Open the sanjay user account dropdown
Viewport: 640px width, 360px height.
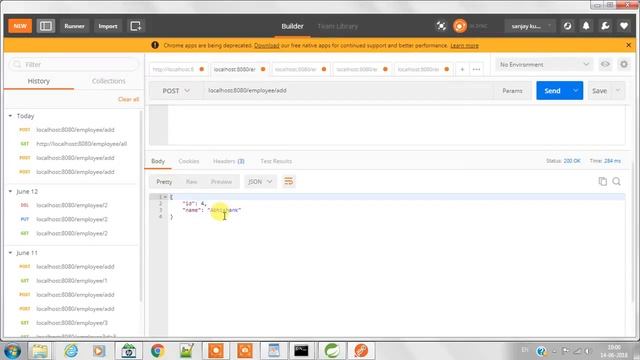(530, 26)
